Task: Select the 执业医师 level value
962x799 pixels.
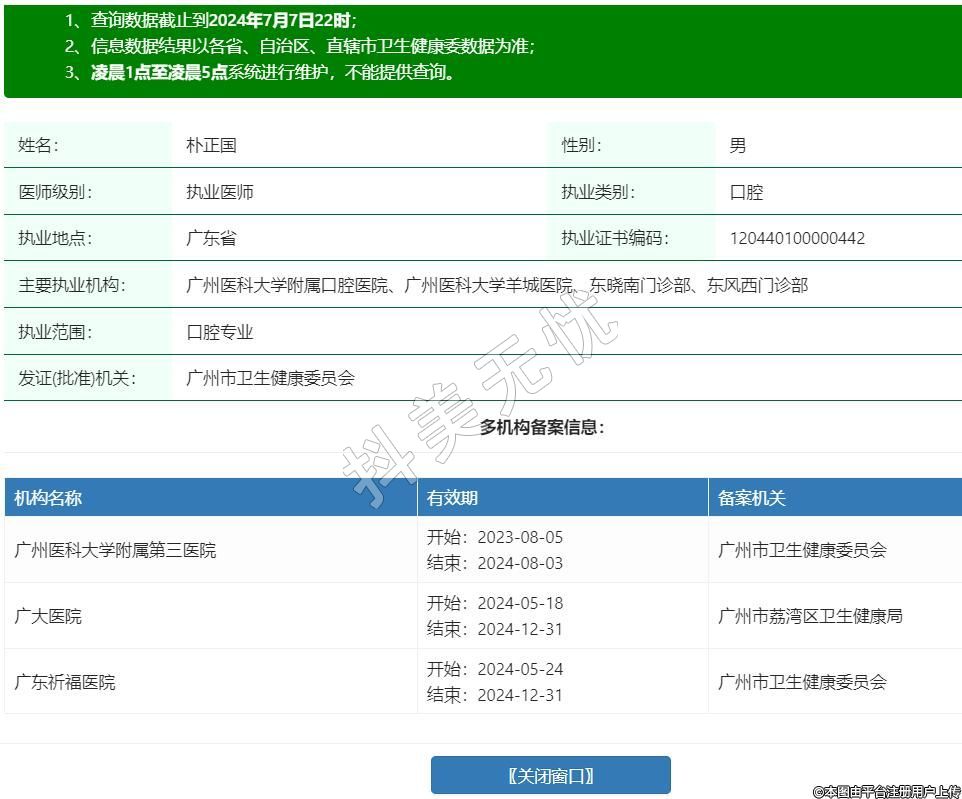Action: tap(220, 192)
